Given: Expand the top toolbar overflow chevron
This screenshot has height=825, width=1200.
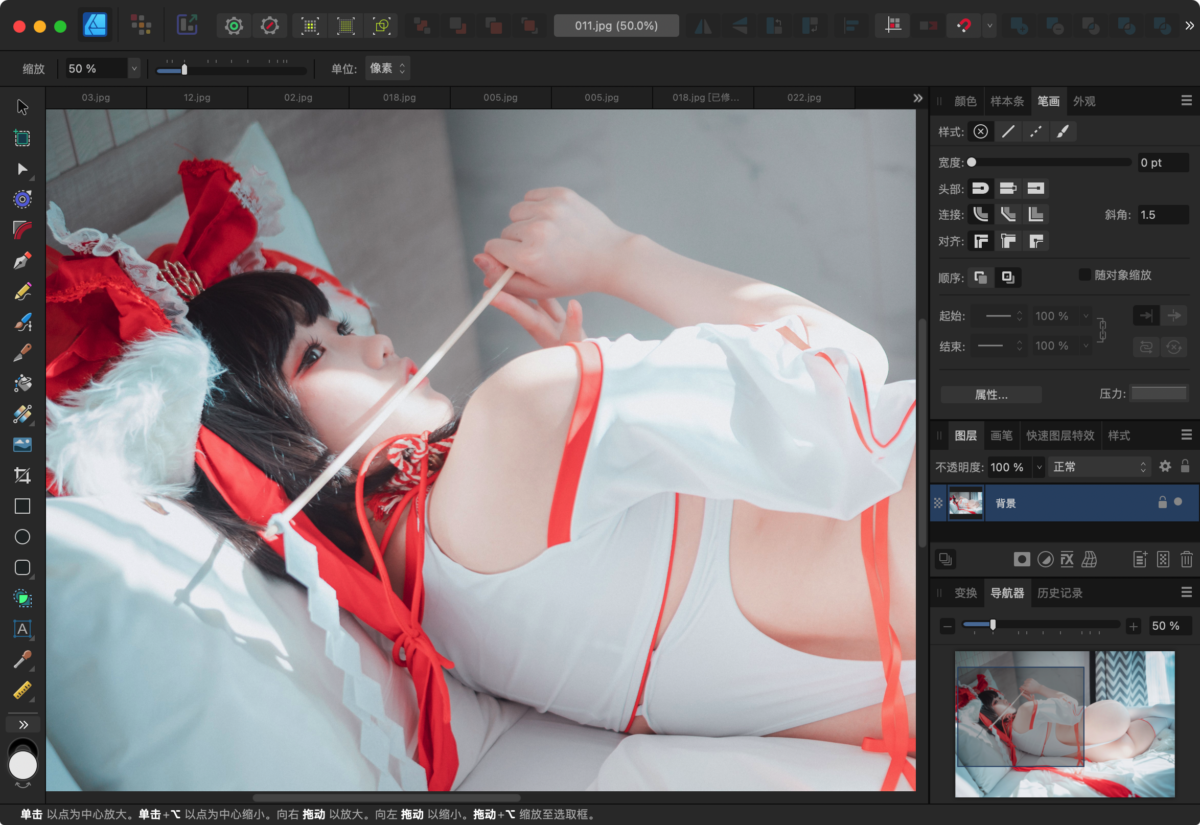Looking at the screenshot, I should [1189, 25].
